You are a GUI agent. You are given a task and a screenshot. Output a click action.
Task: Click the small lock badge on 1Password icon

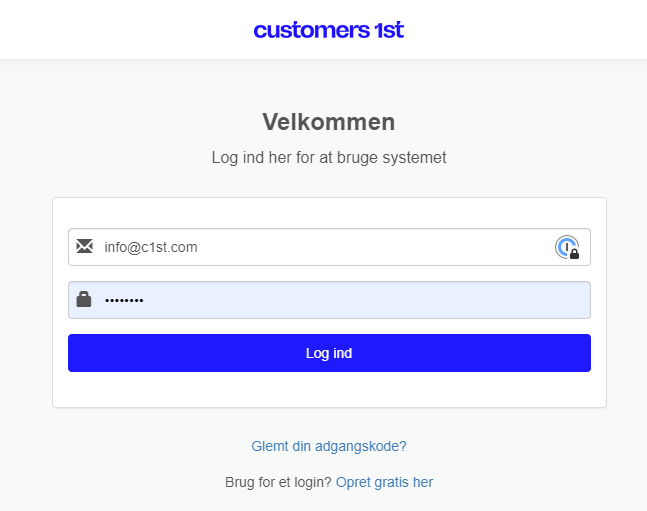tap(575, 255)
